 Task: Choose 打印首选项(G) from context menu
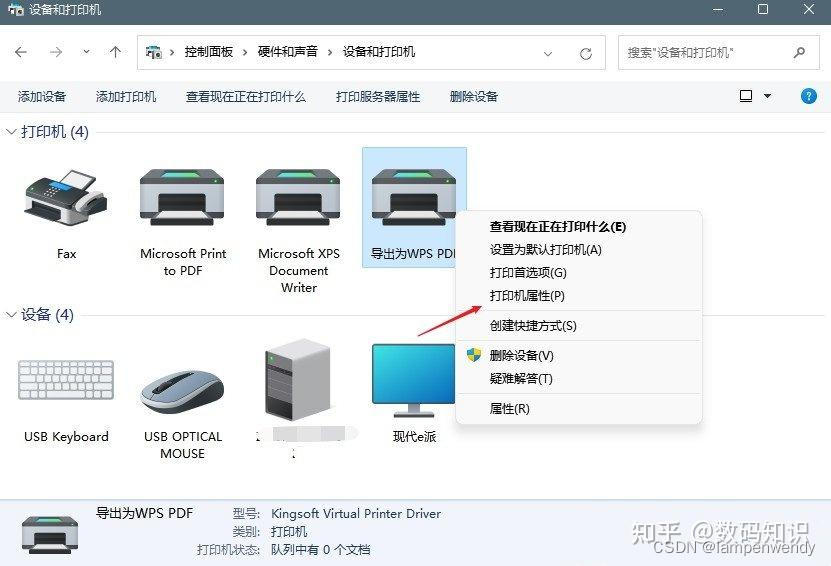pos(528,272)
